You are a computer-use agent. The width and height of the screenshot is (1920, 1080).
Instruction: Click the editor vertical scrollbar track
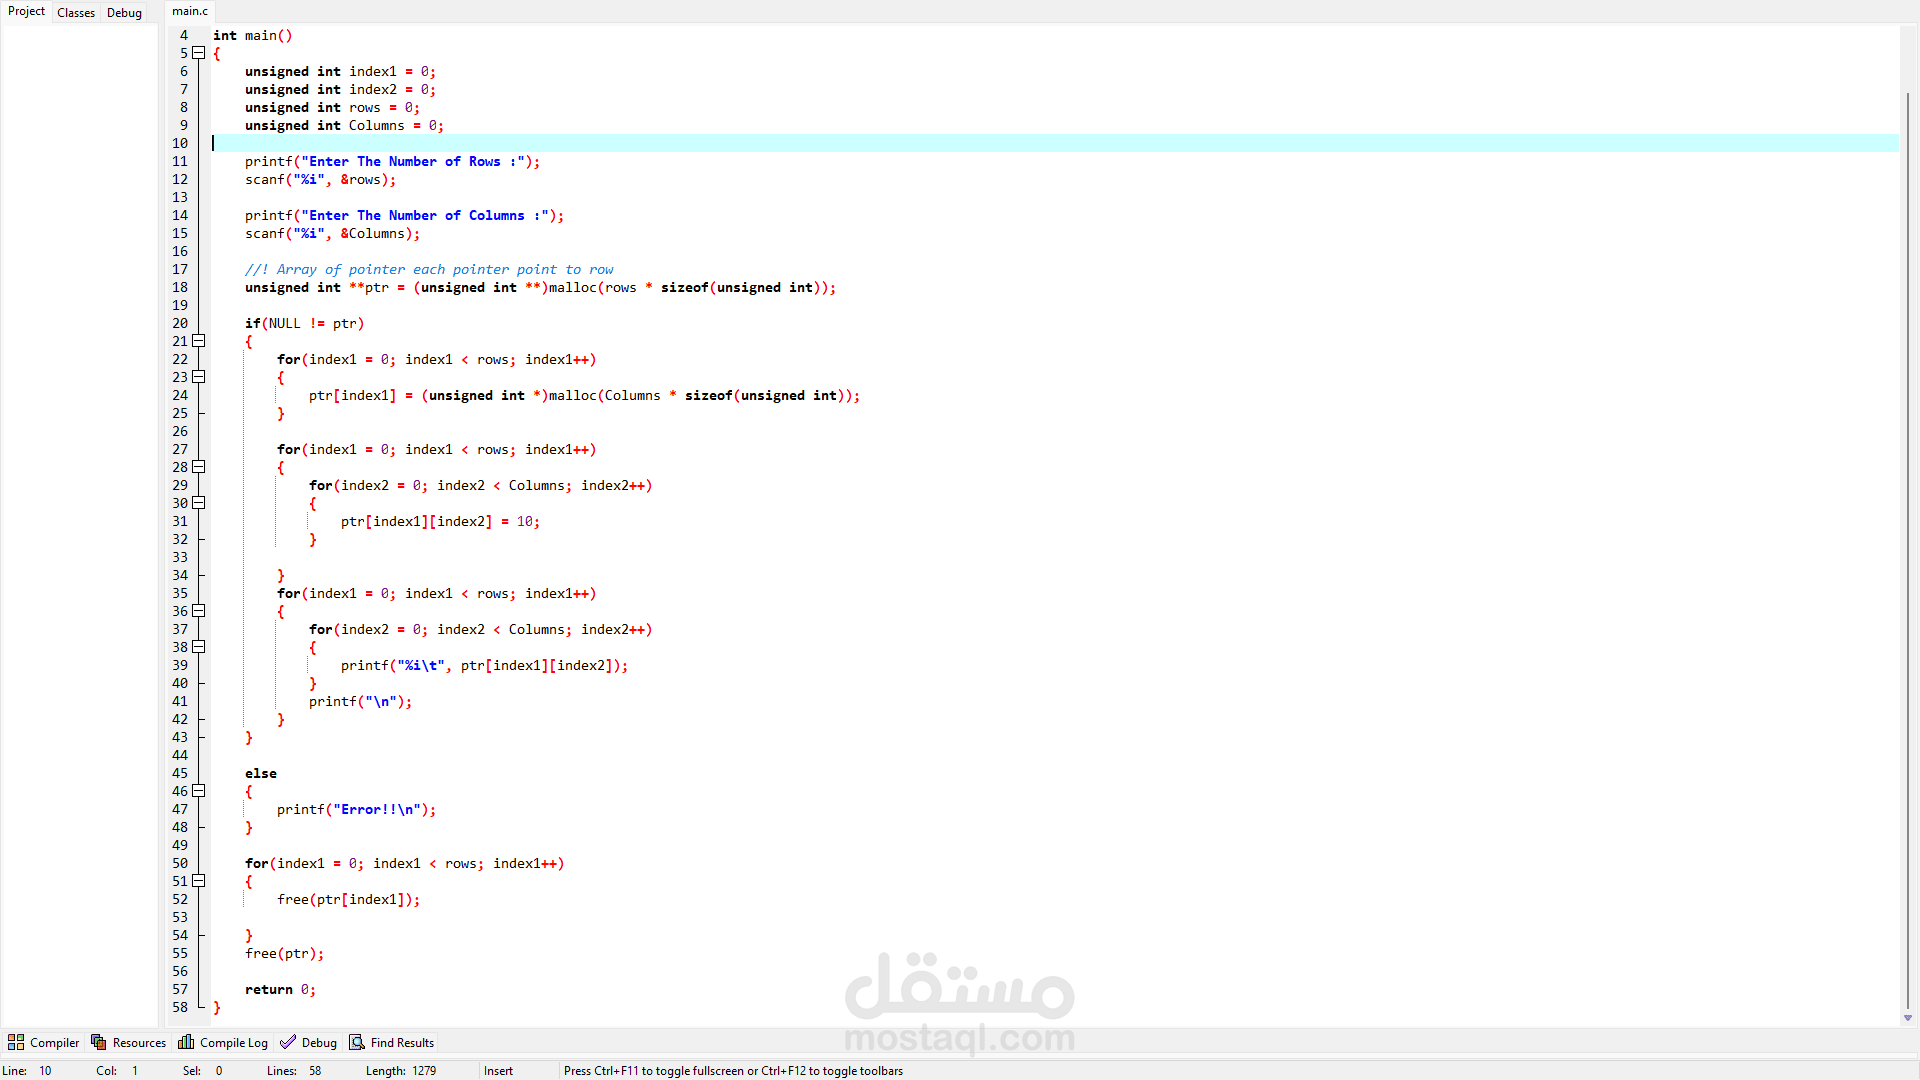coord(1908,500)
